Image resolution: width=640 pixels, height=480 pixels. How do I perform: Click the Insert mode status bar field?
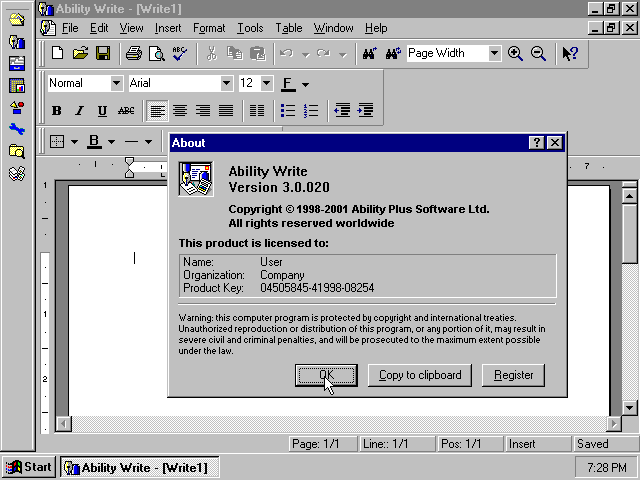pyautogui.click(x=538, y=444)
